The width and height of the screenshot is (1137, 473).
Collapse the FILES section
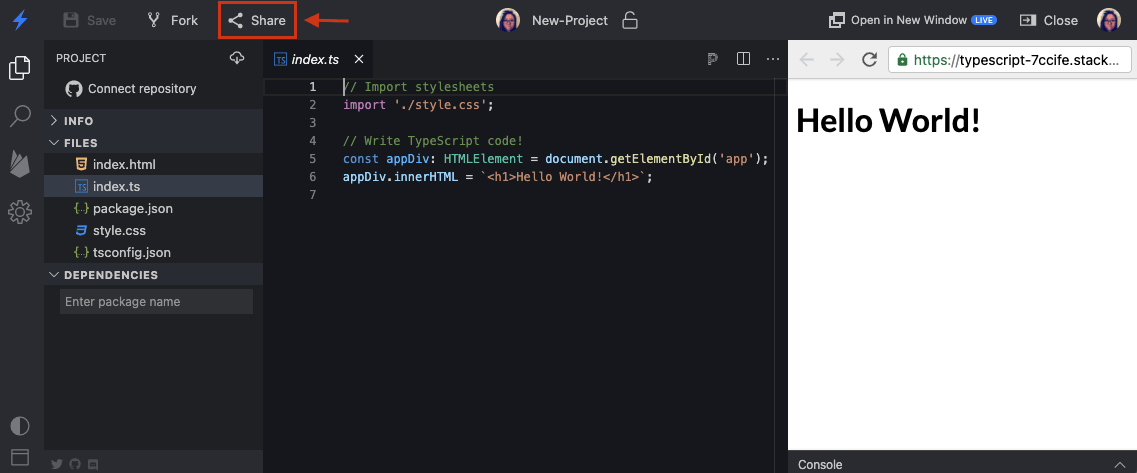pos(80,143)
